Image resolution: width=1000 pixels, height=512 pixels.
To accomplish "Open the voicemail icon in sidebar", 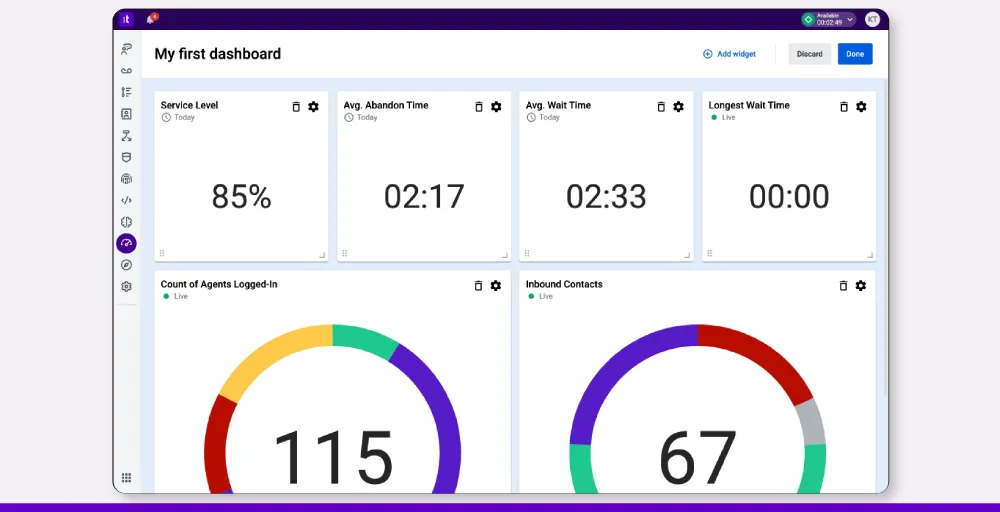I will coord(126,71).
